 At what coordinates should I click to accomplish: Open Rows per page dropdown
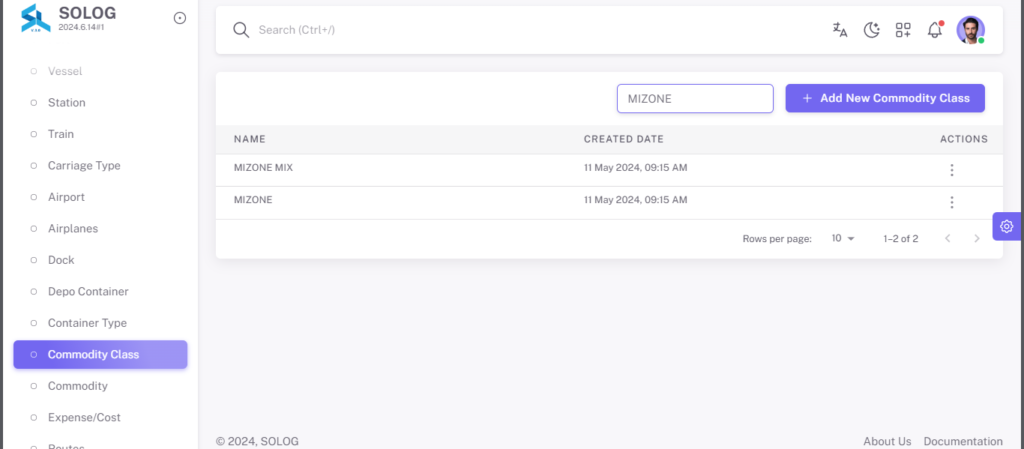(843, 239)
